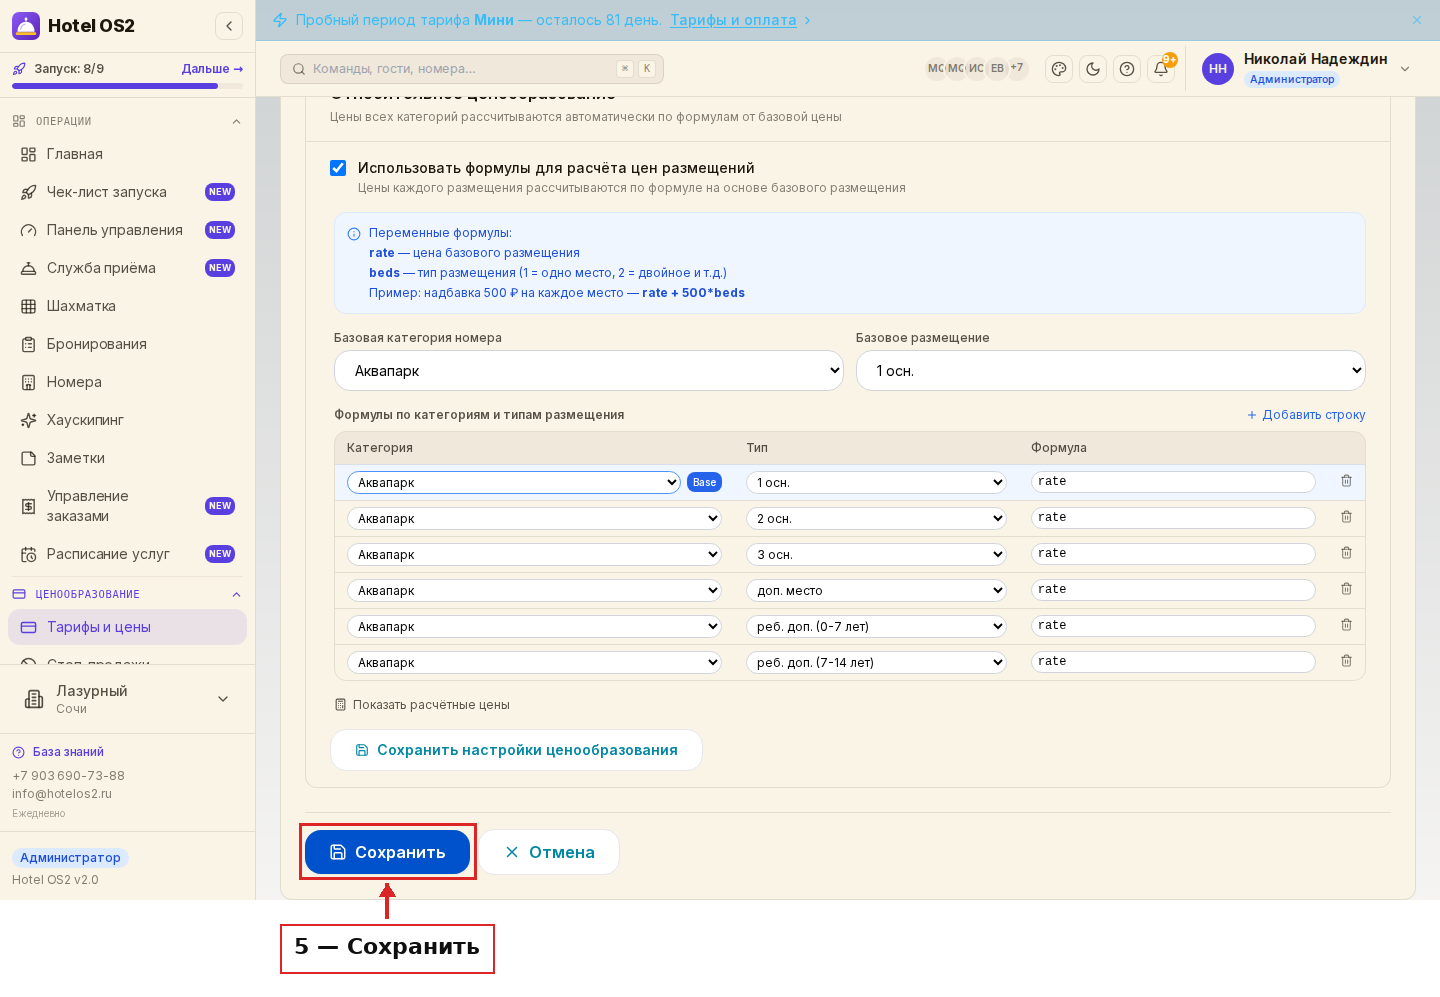Click the Отмена button
Screen dimensions: 1440x997
pos(549,852)
